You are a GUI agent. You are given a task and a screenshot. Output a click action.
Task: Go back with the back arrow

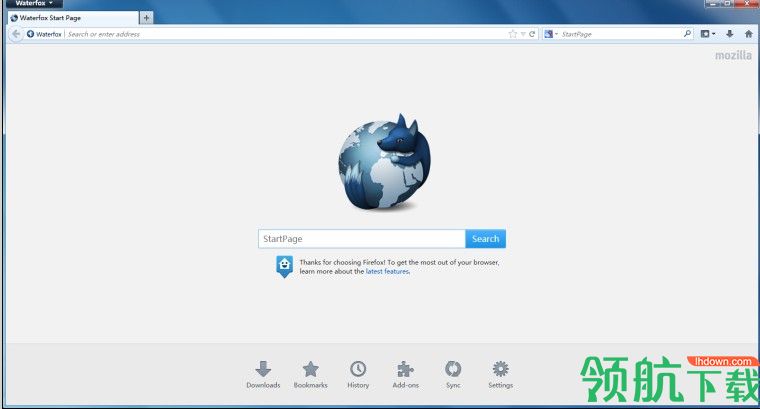(x=16, y=34)
